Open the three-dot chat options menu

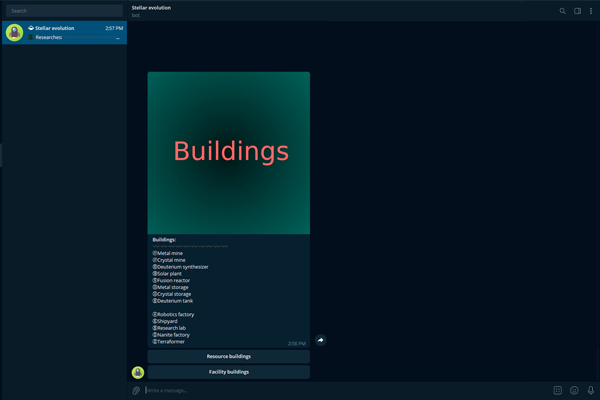(x=591, y=11)
